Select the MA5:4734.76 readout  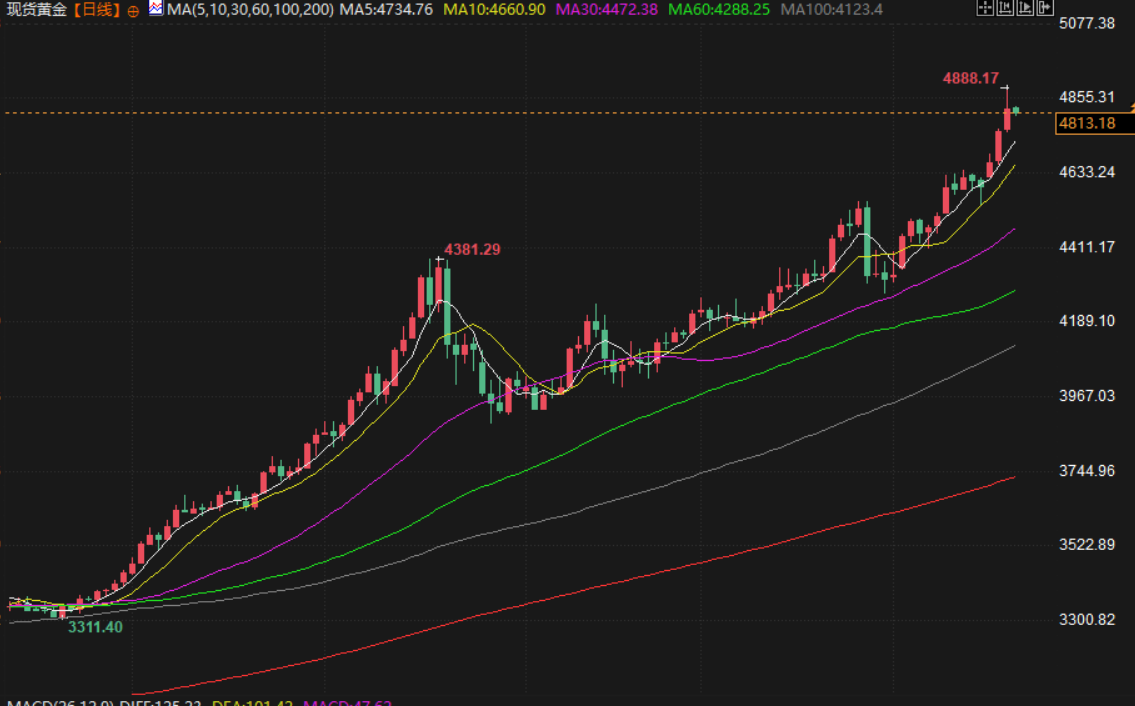[x=386, y=9]
